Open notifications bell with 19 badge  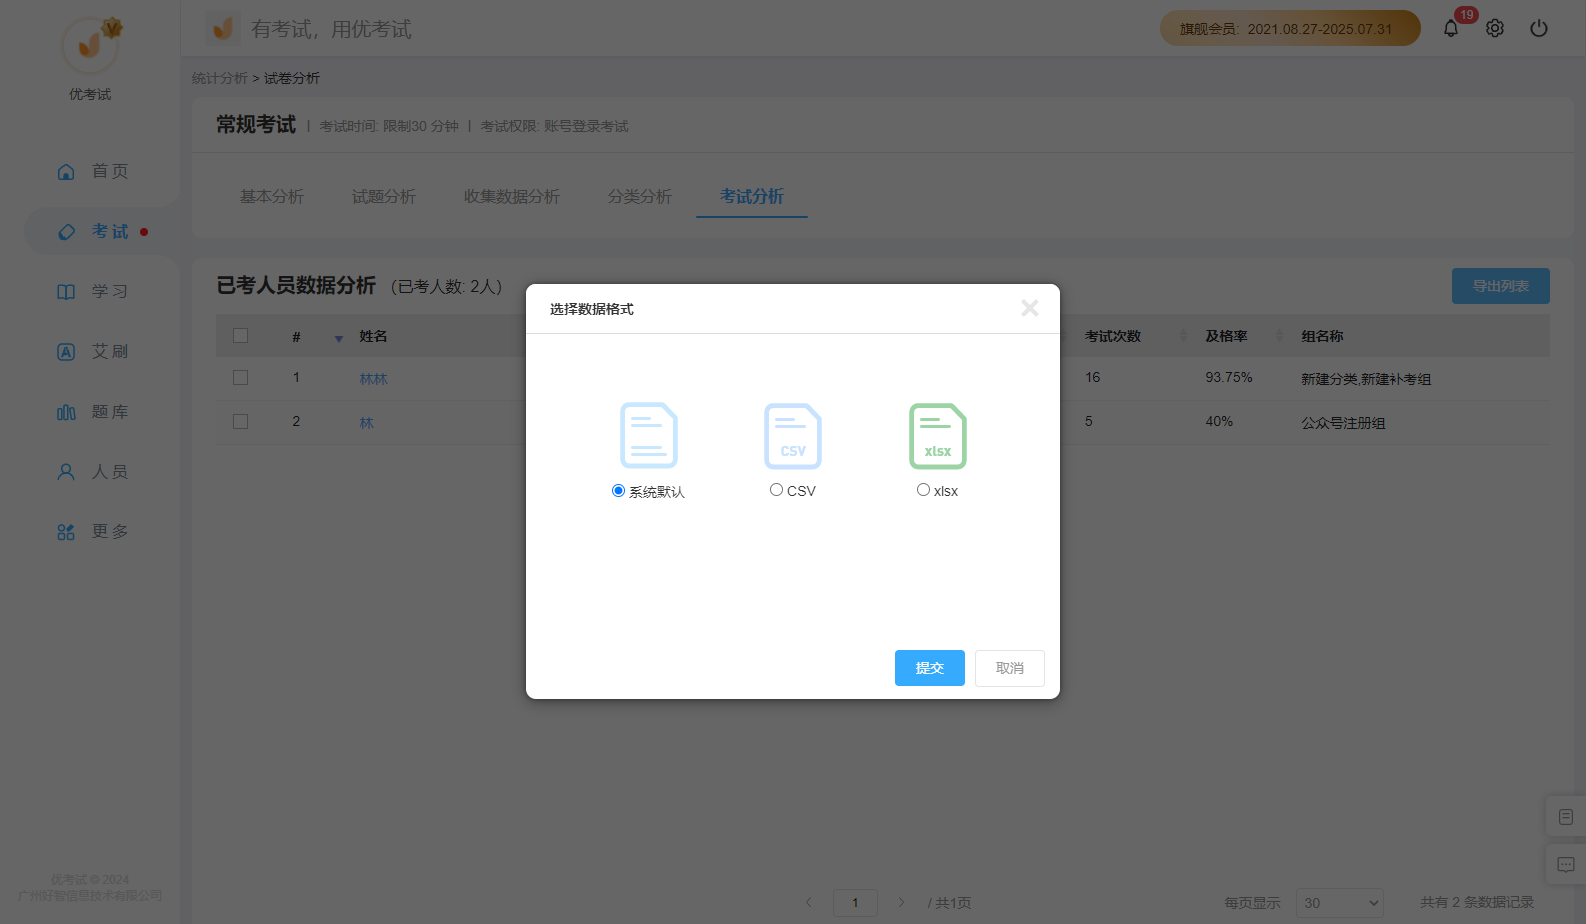pos(1451,28)
